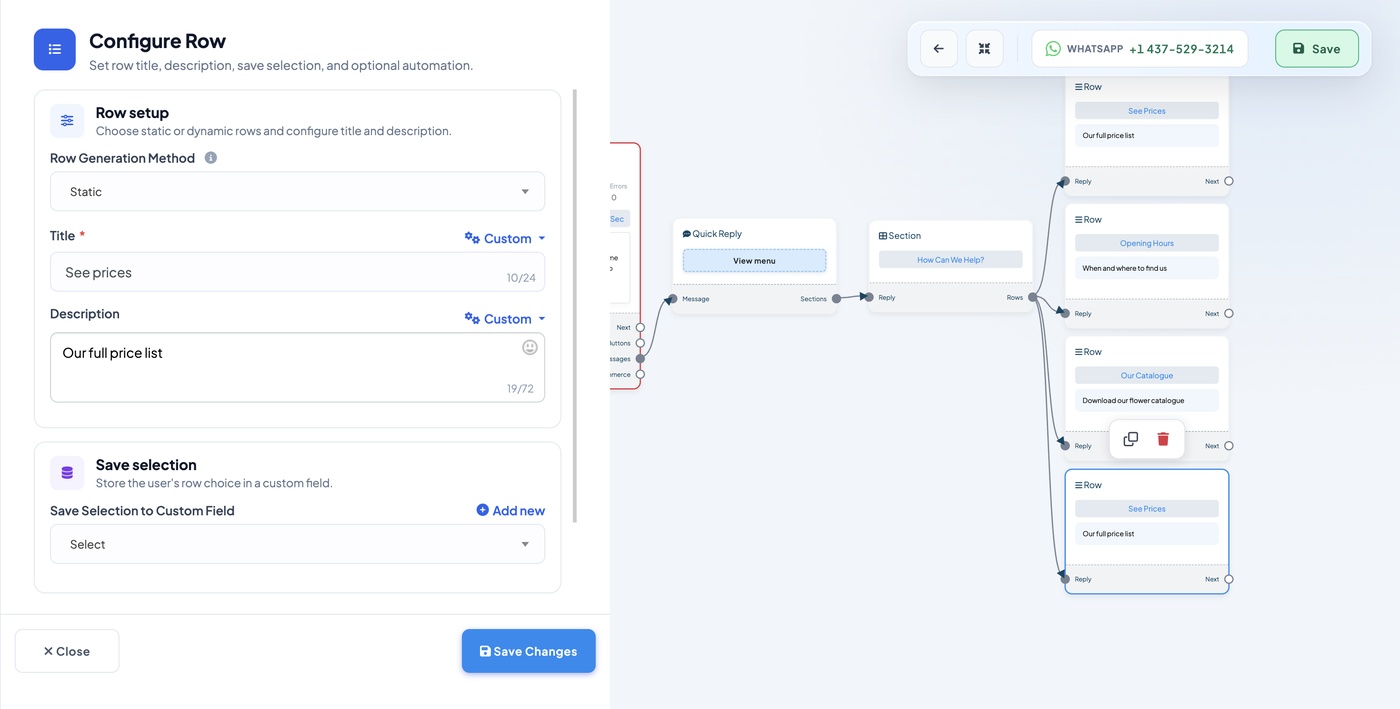Select the Quick Reply View menu node
Viewport: 1400px width, 709px height.
point(754,261)
